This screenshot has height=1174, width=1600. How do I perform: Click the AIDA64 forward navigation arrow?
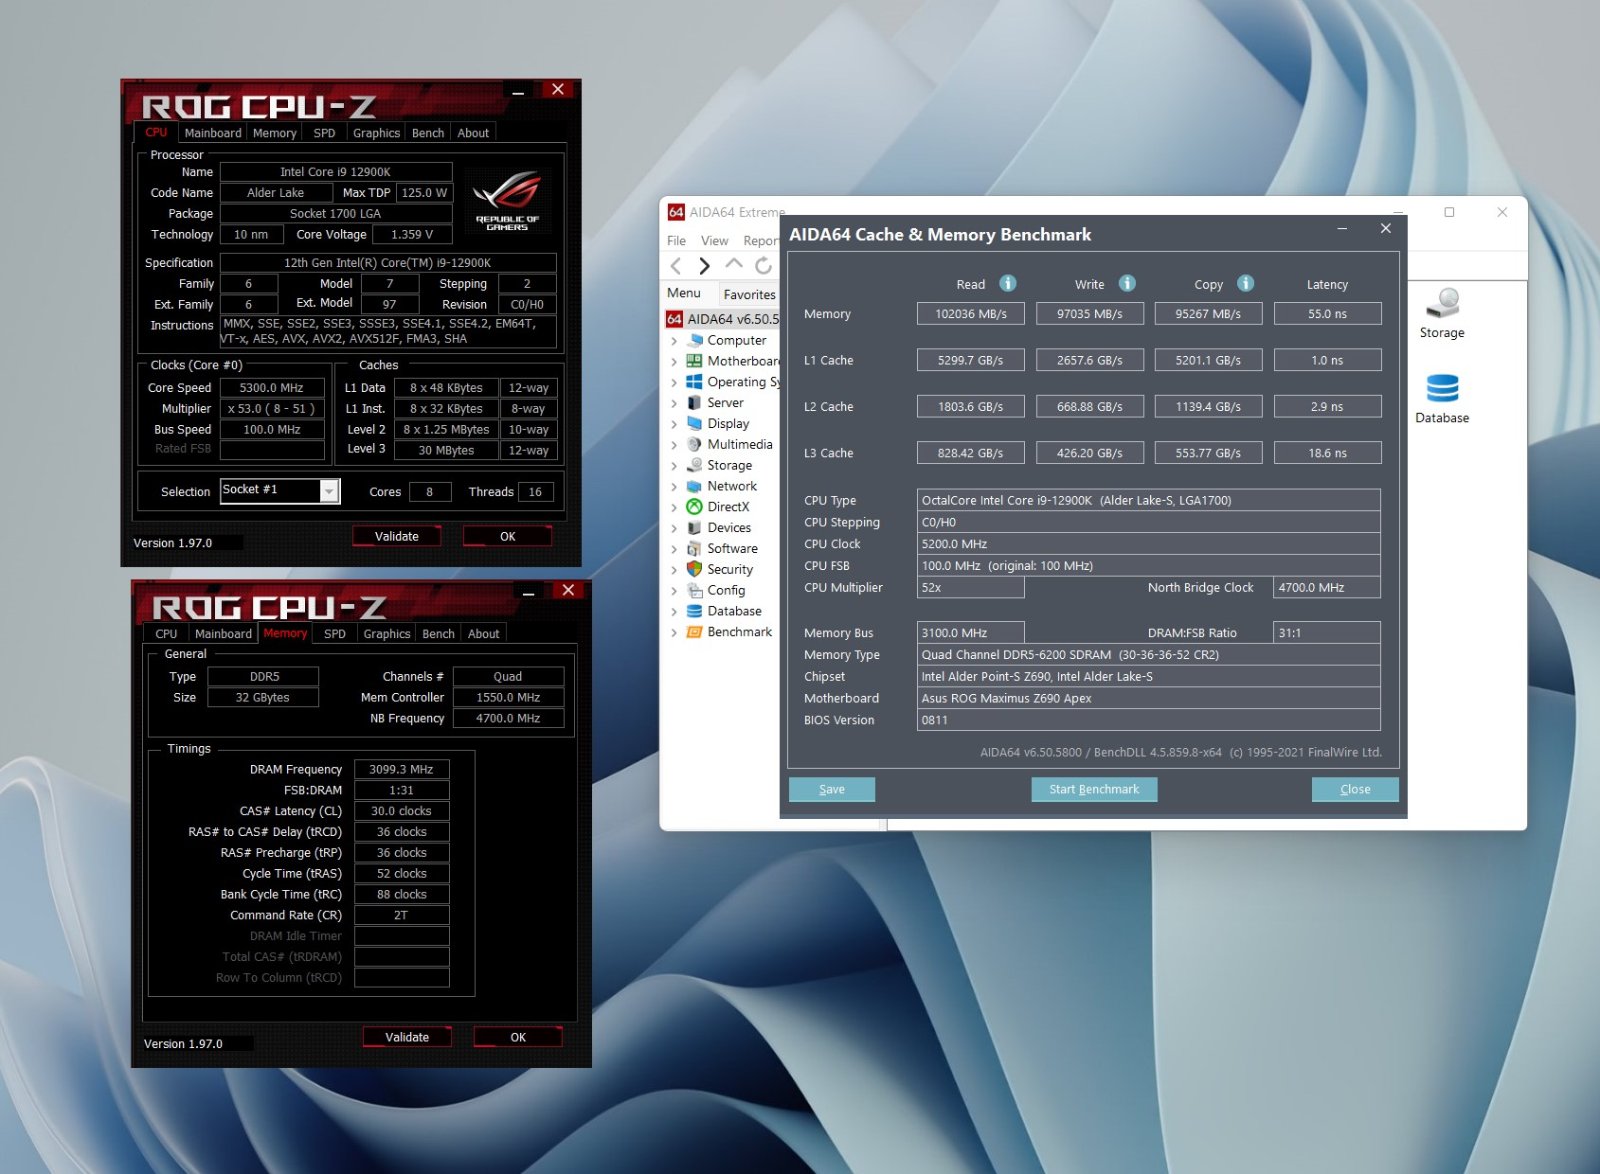tap(704, 265)
